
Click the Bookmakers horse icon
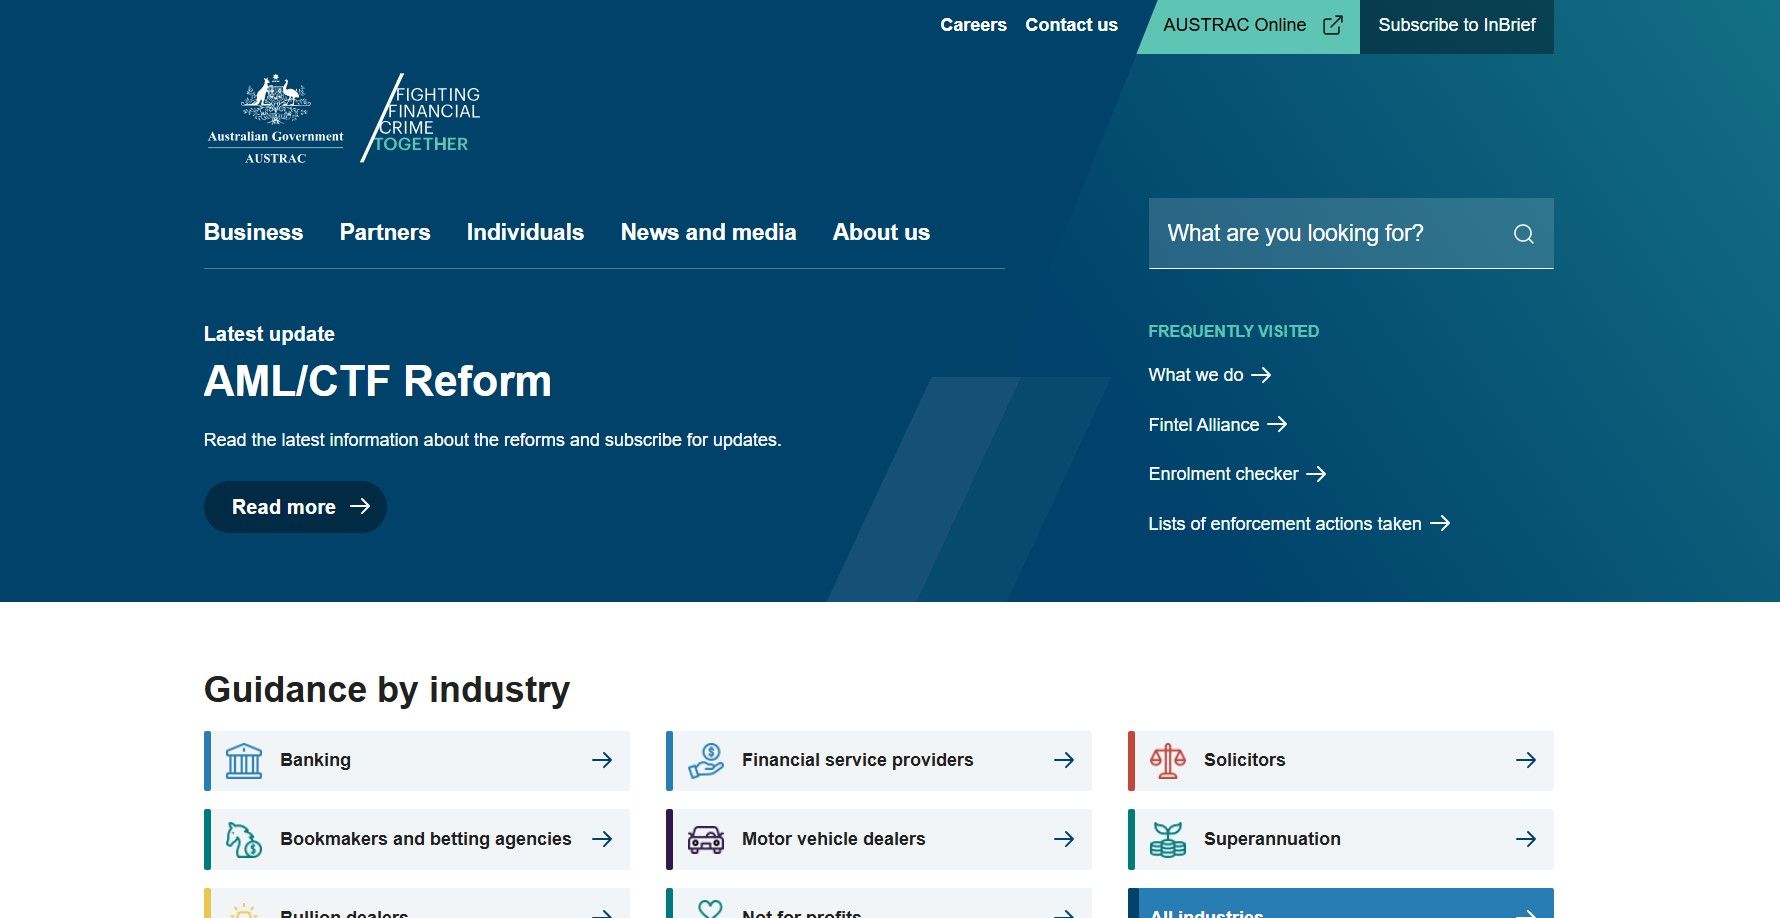(x=244, y=840)
